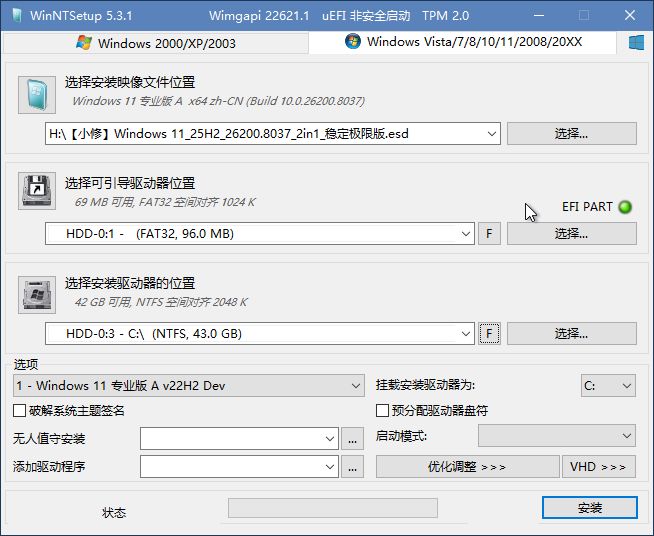Open the mount drive letter C: dropdown
Image resolution: width=654 pixels, height=536 pixels.
coord(608,385)
